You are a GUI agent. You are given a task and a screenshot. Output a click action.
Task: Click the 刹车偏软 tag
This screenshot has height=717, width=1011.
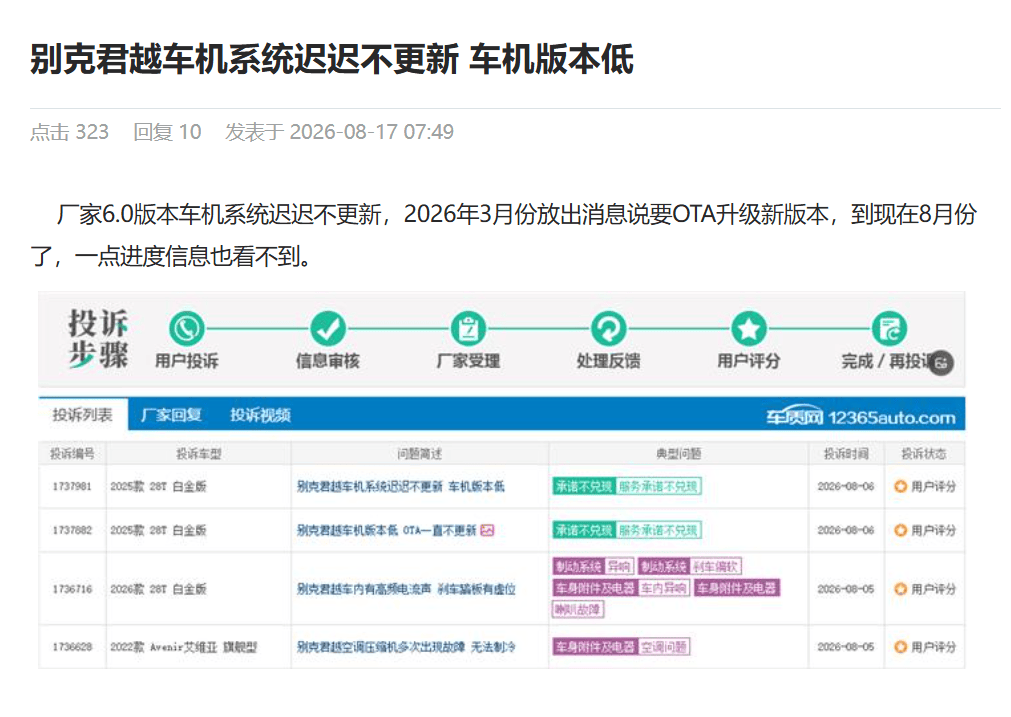715,567
